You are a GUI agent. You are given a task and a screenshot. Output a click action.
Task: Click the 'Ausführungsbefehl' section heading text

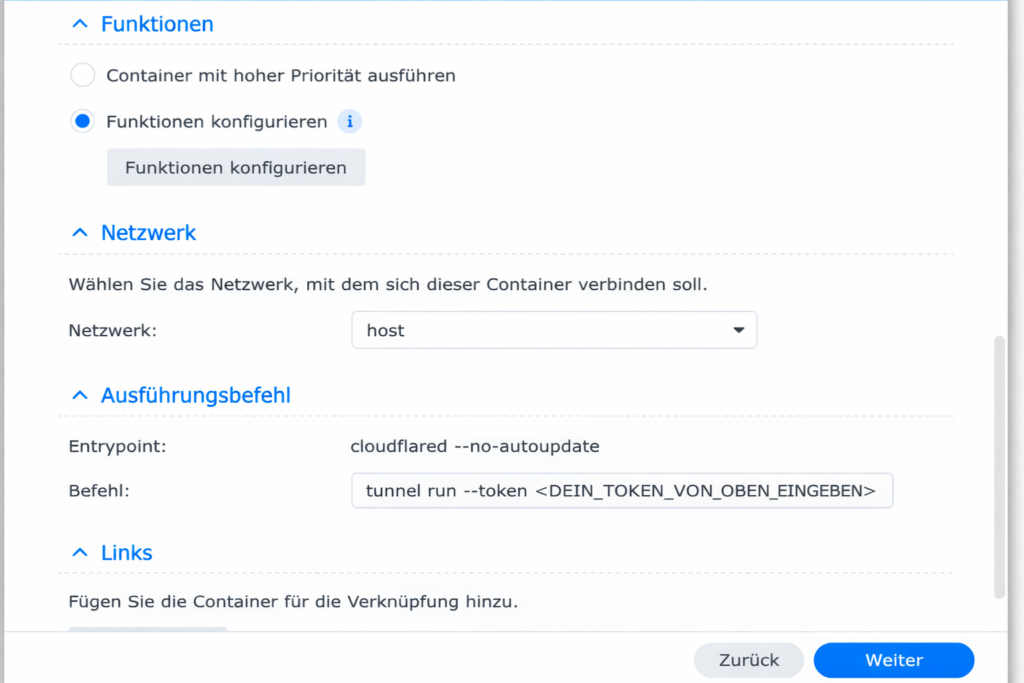(195, 396)
